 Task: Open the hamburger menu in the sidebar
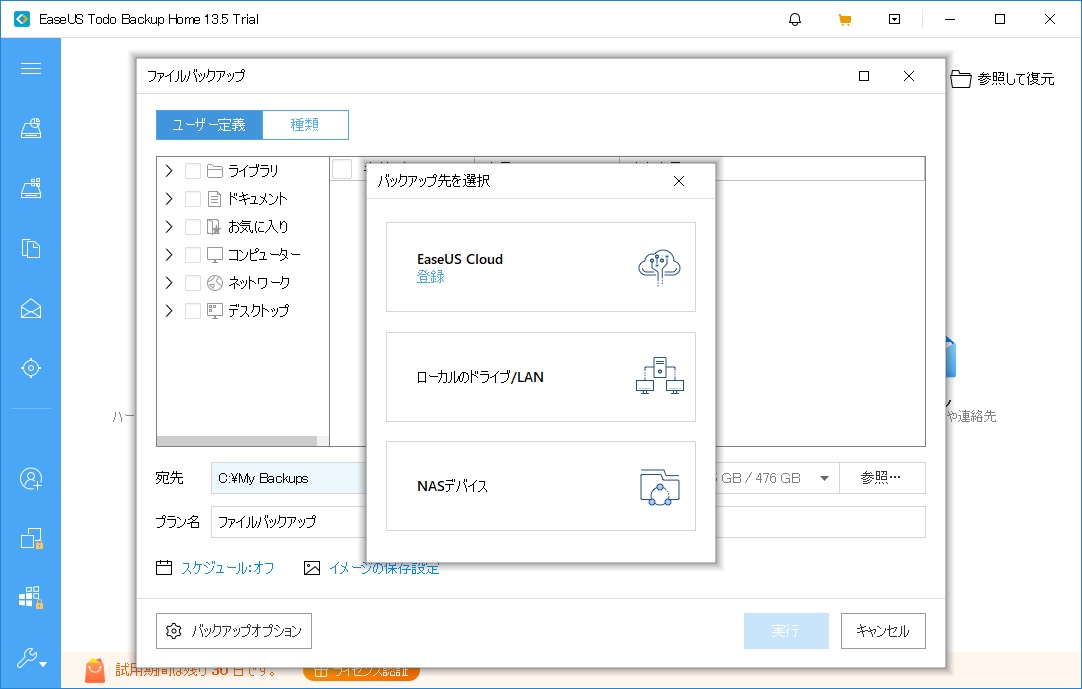[x=30, y=68]
